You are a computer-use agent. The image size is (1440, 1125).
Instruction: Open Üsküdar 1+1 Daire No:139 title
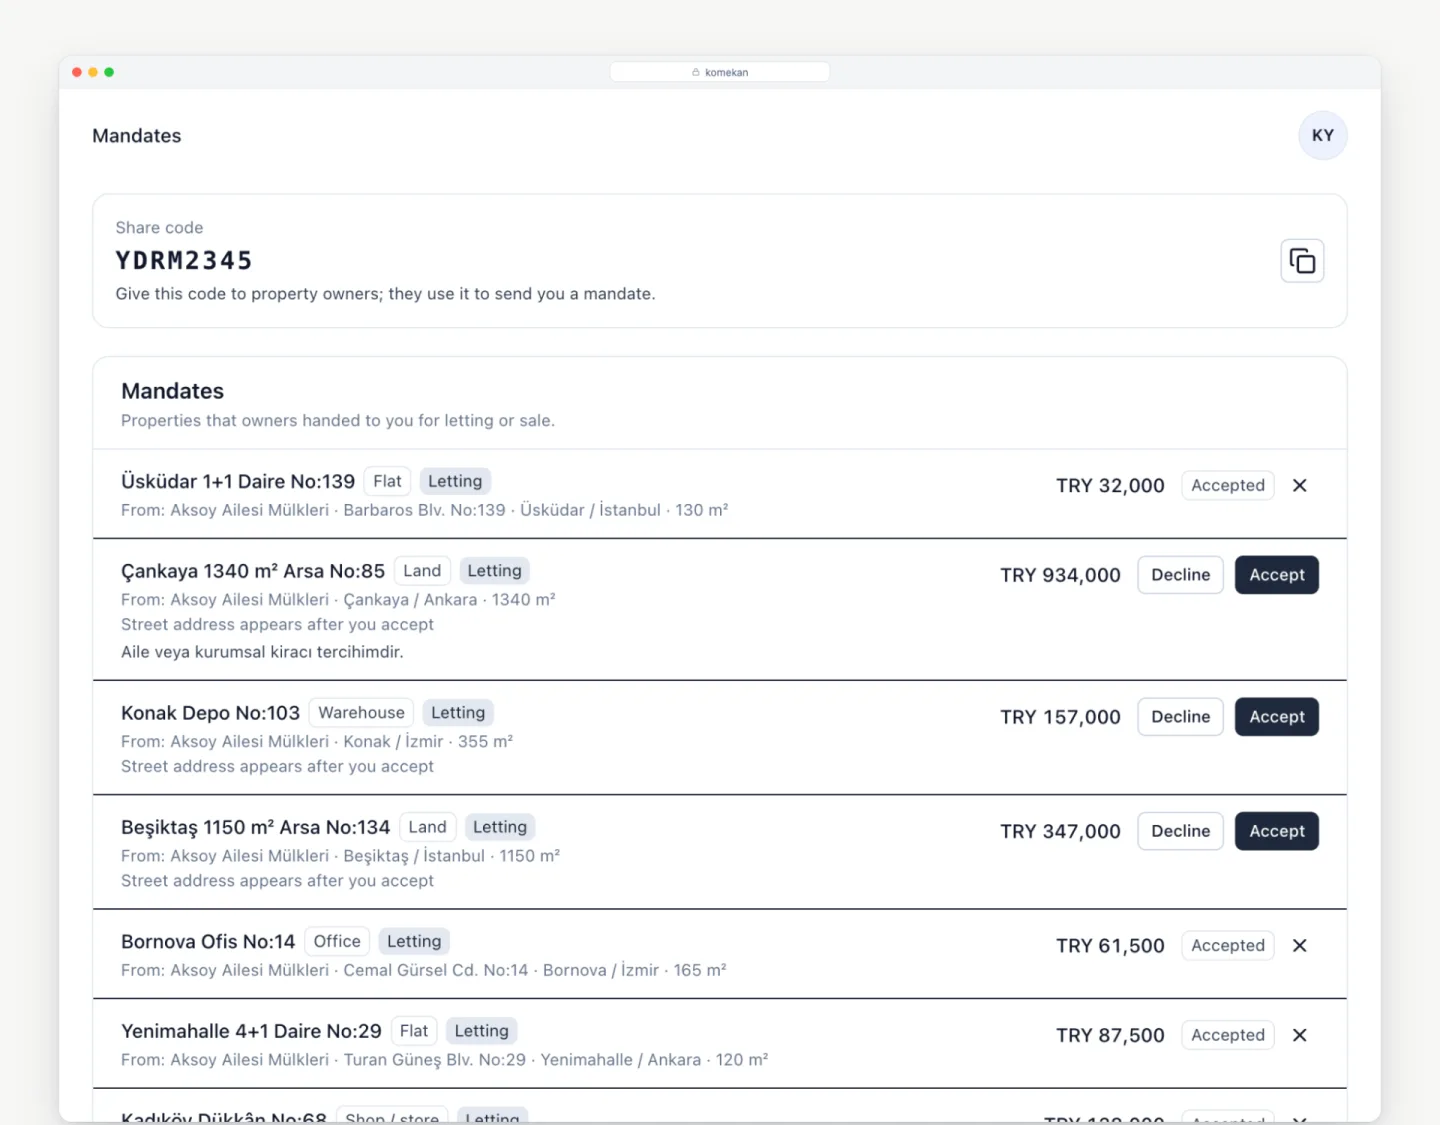[238, 481]
